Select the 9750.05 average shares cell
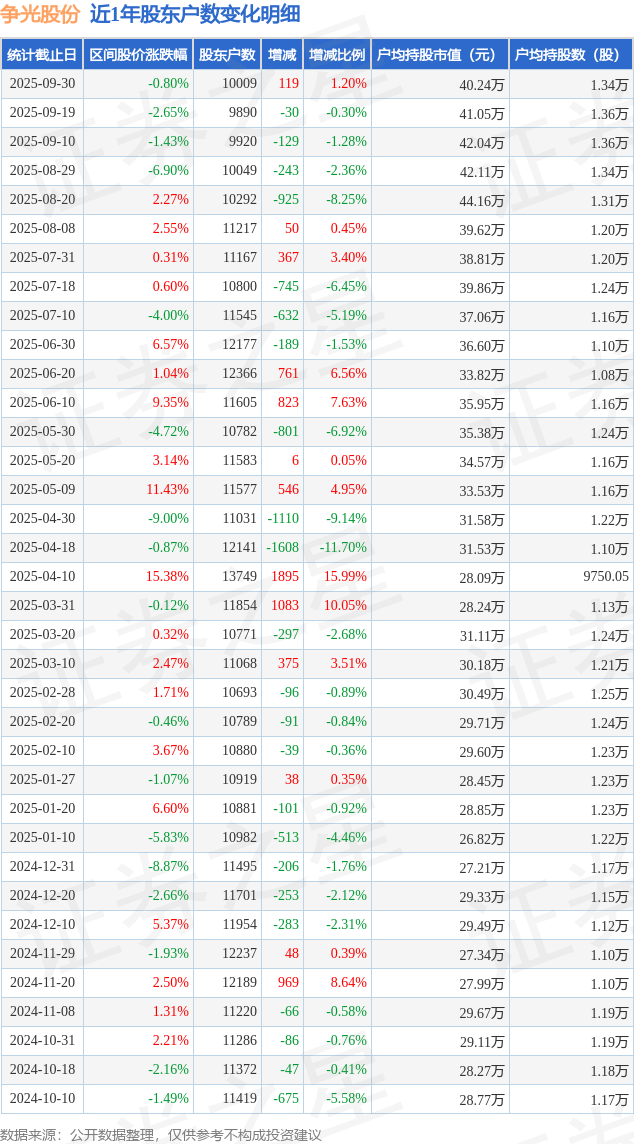Viewport: 634px width, 1144px height. (600, 577)
